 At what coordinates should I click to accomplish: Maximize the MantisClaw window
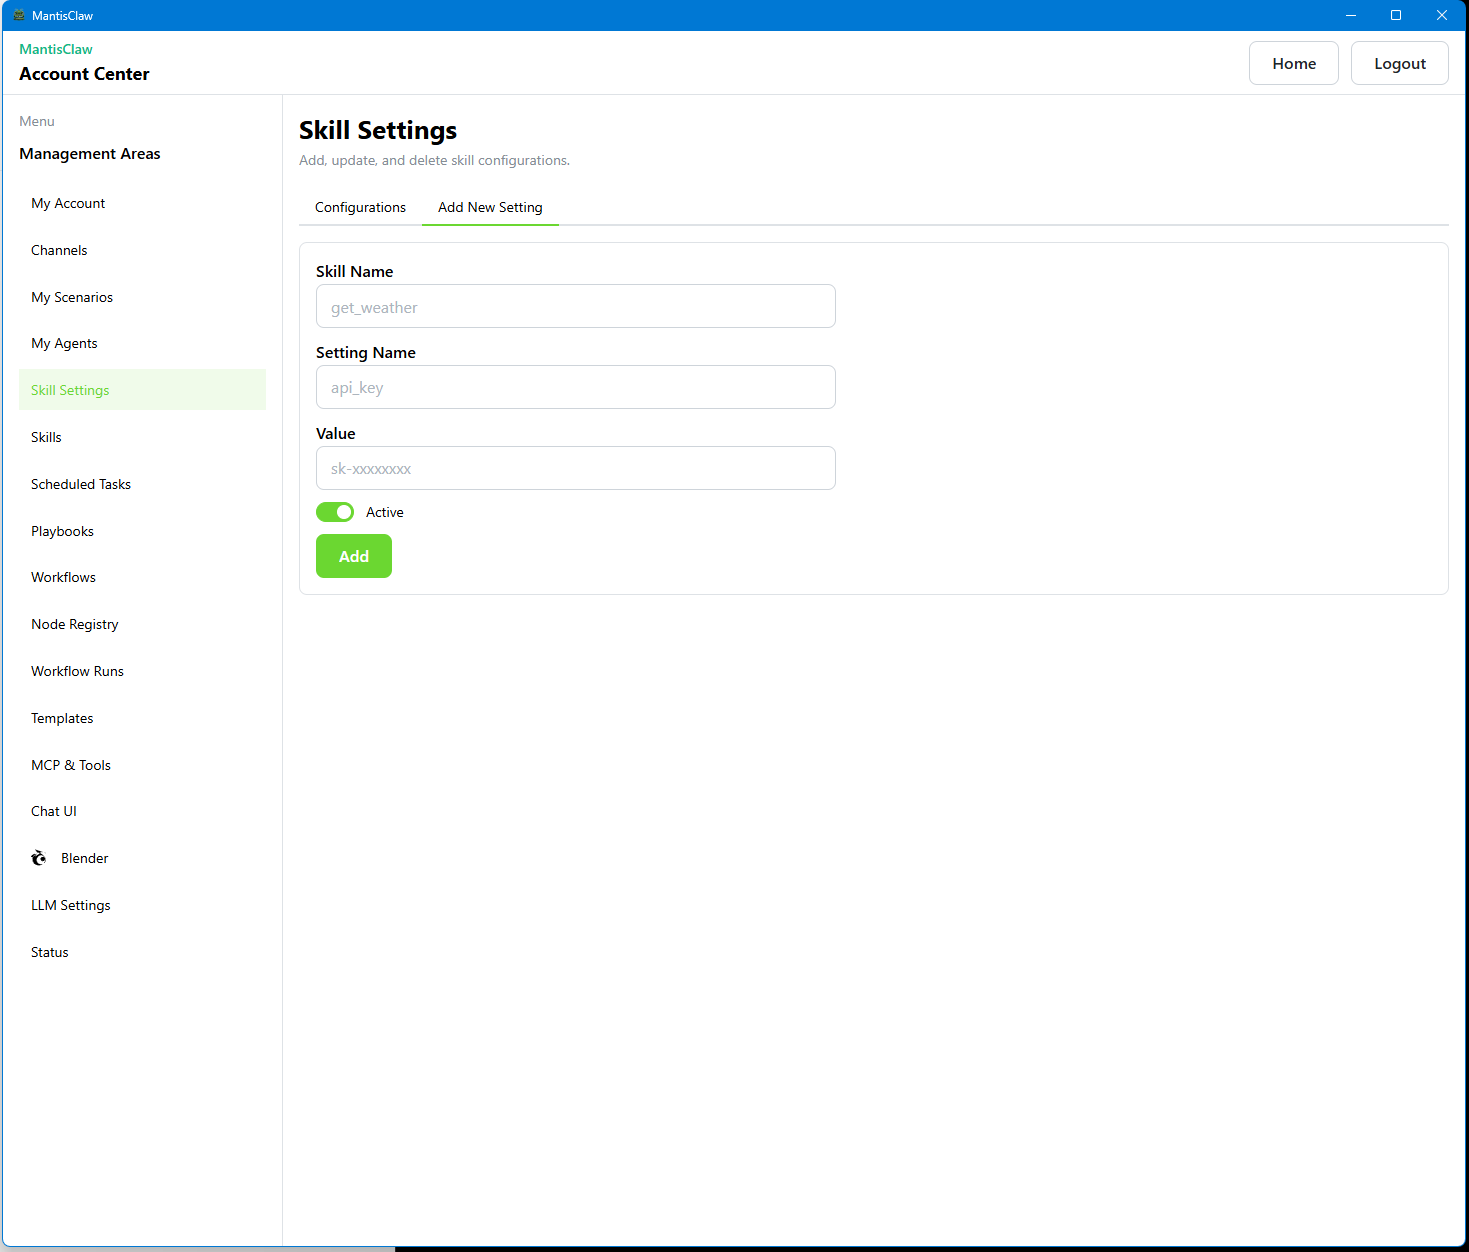(x=1396, y=15)
